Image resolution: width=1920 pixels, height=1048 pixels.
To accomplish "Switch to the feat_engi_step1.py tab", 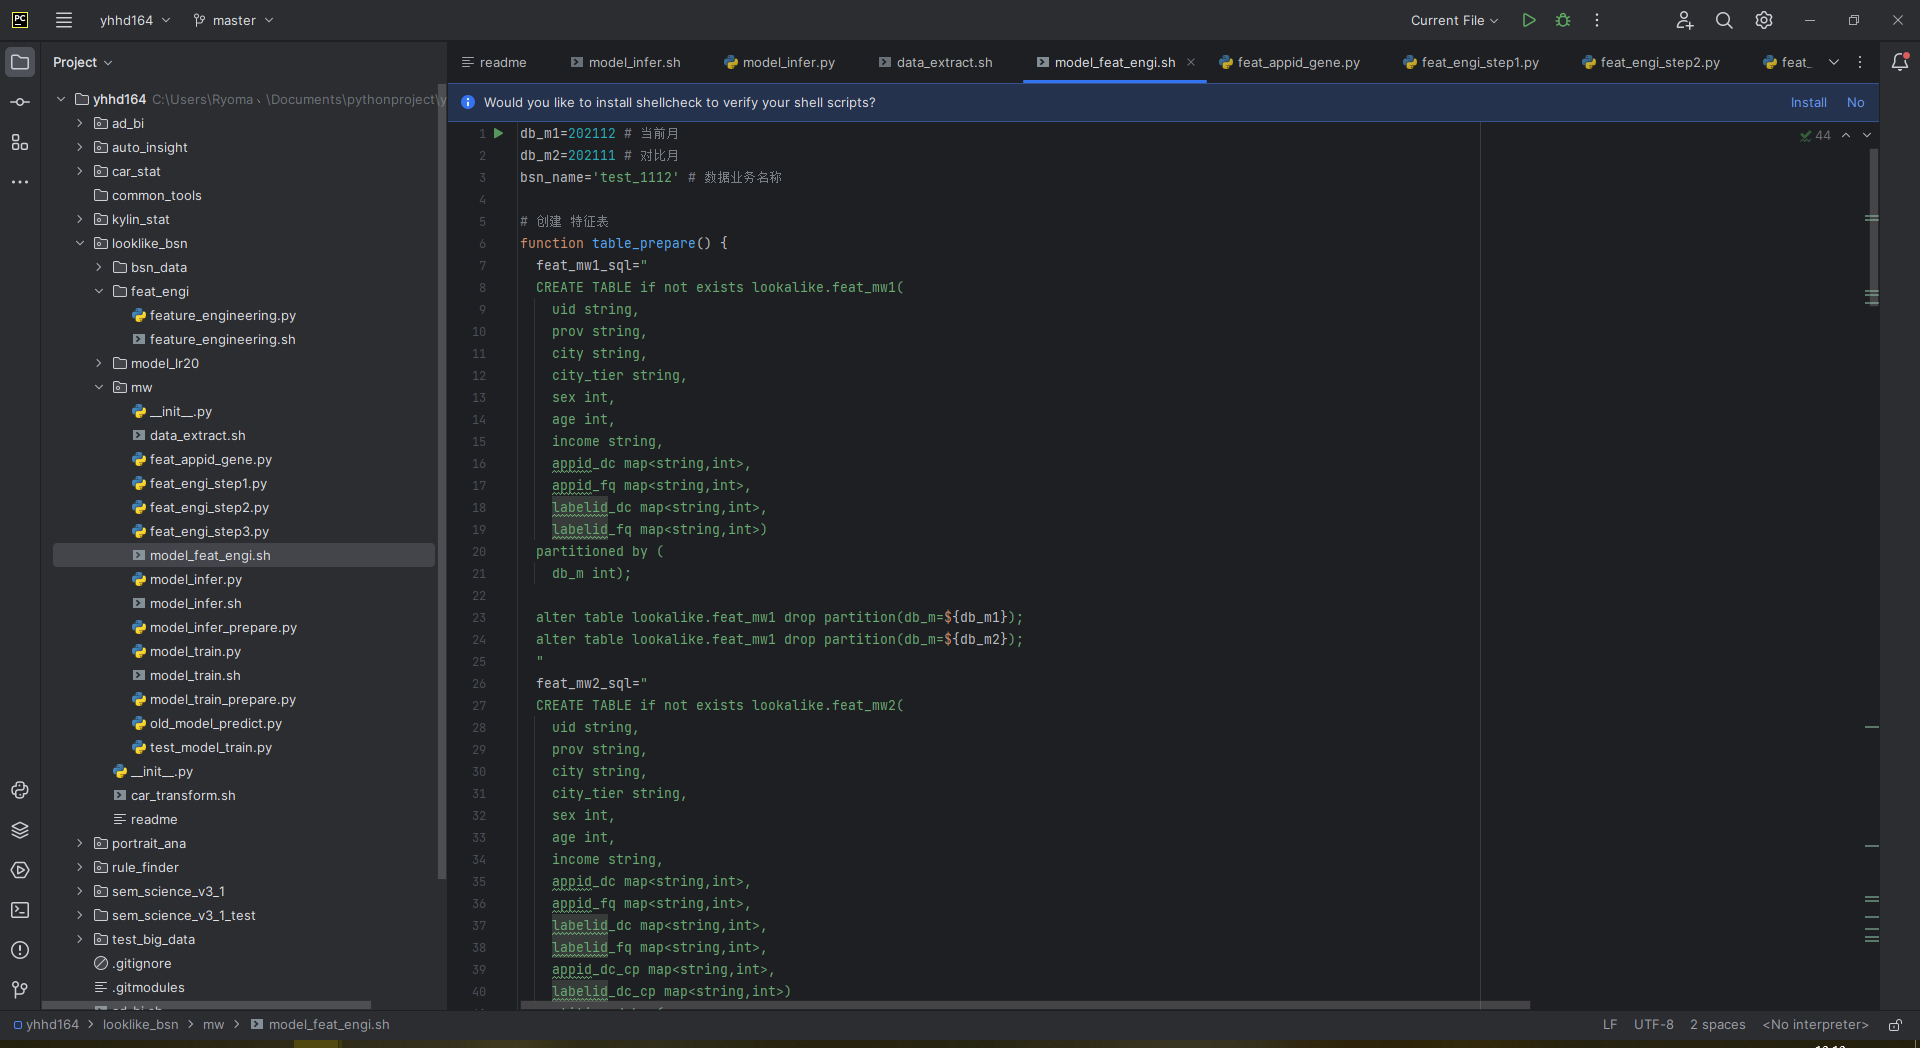I will (1472, 62).
